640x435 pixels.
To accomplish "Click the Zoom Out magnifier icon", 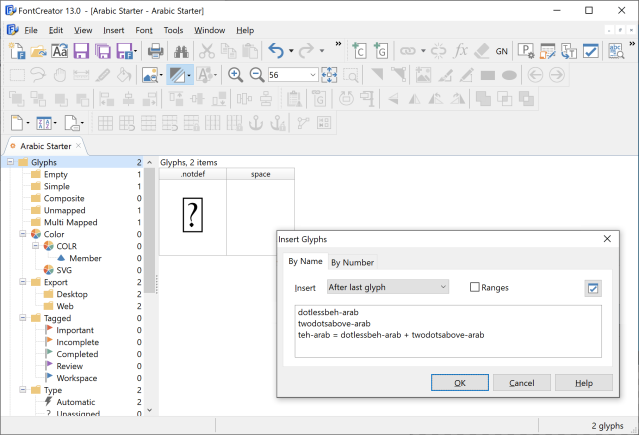I will tap(256, 75).
